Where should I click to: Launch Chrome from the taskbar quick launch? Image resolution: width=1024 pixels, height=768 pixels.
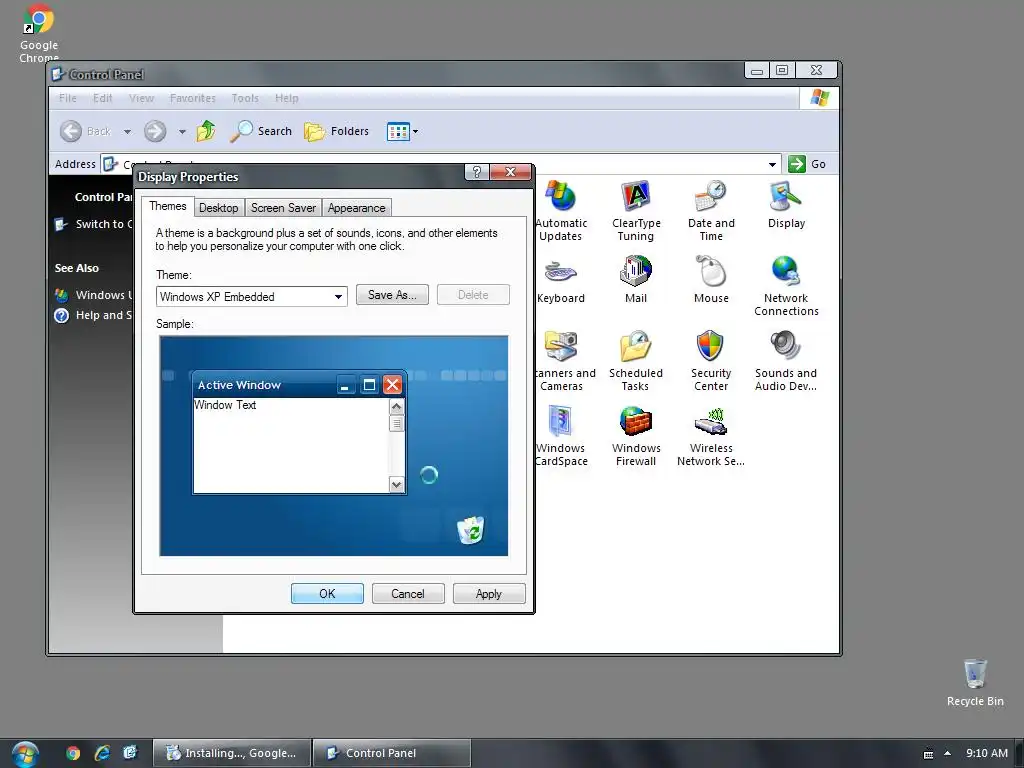[73, 753]
